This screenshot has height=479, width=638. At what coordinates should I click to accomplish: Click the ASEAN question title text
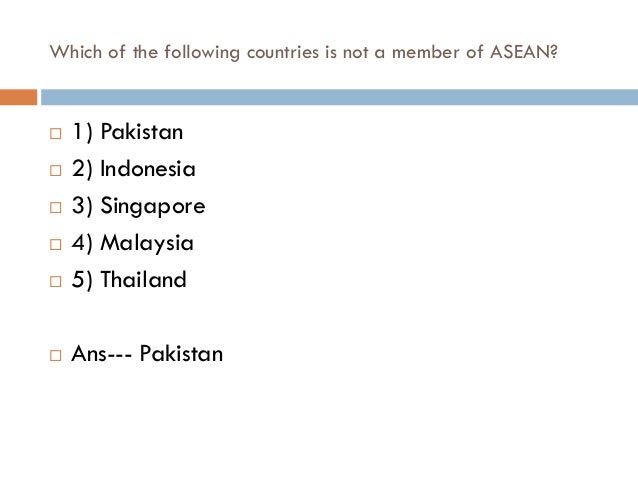(303, 52)
